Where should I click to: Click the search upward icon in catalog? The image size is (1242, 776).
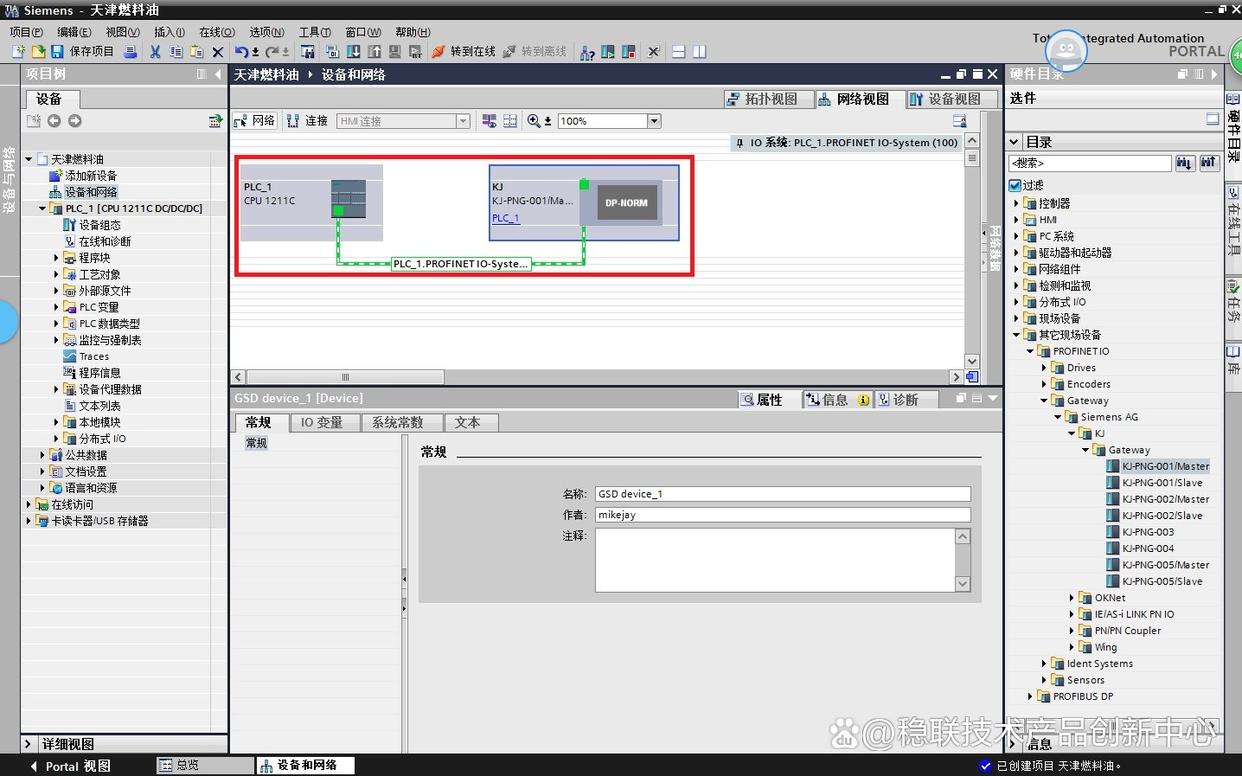[x=1208, y=163]
